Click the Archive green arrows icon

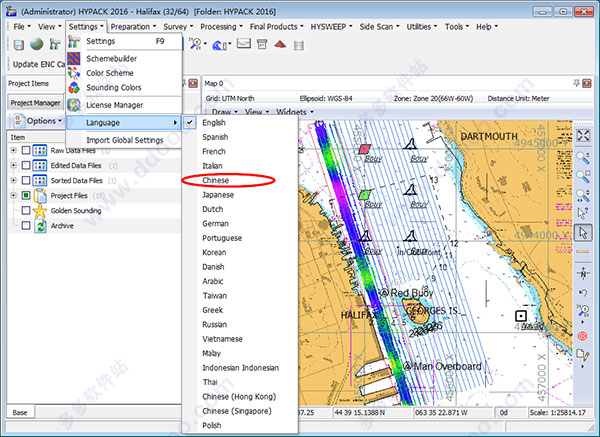point(40,226)
